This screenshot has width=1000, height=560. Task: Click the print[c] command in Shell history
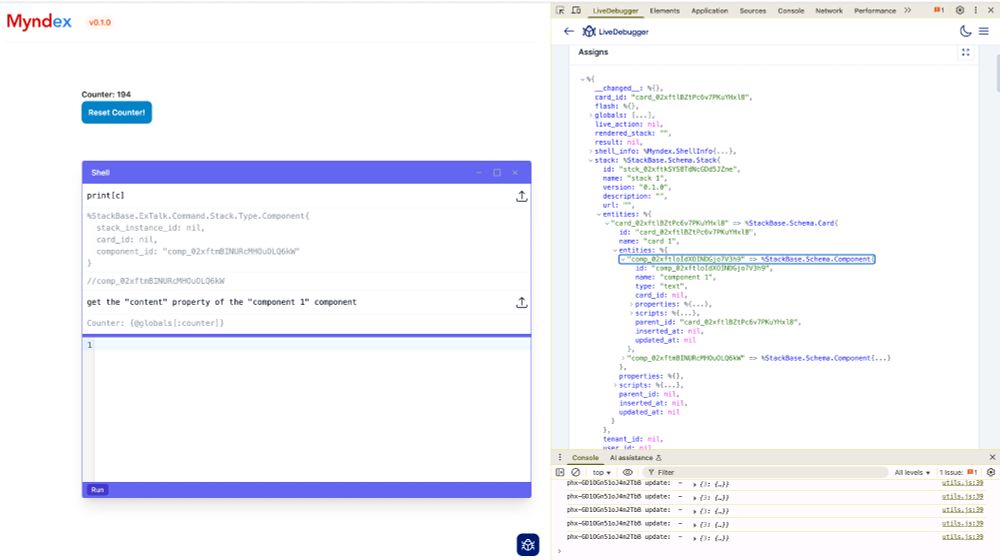[x=106, y=196]
